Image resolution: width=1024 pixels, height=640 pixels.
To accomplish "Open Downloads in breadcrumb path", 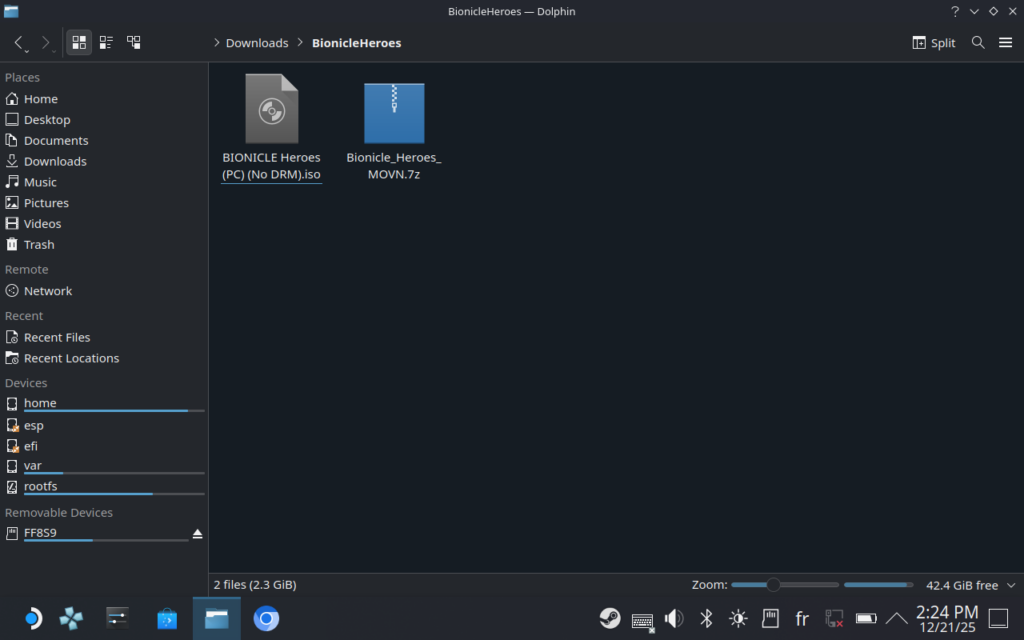I will click(256, 43).
